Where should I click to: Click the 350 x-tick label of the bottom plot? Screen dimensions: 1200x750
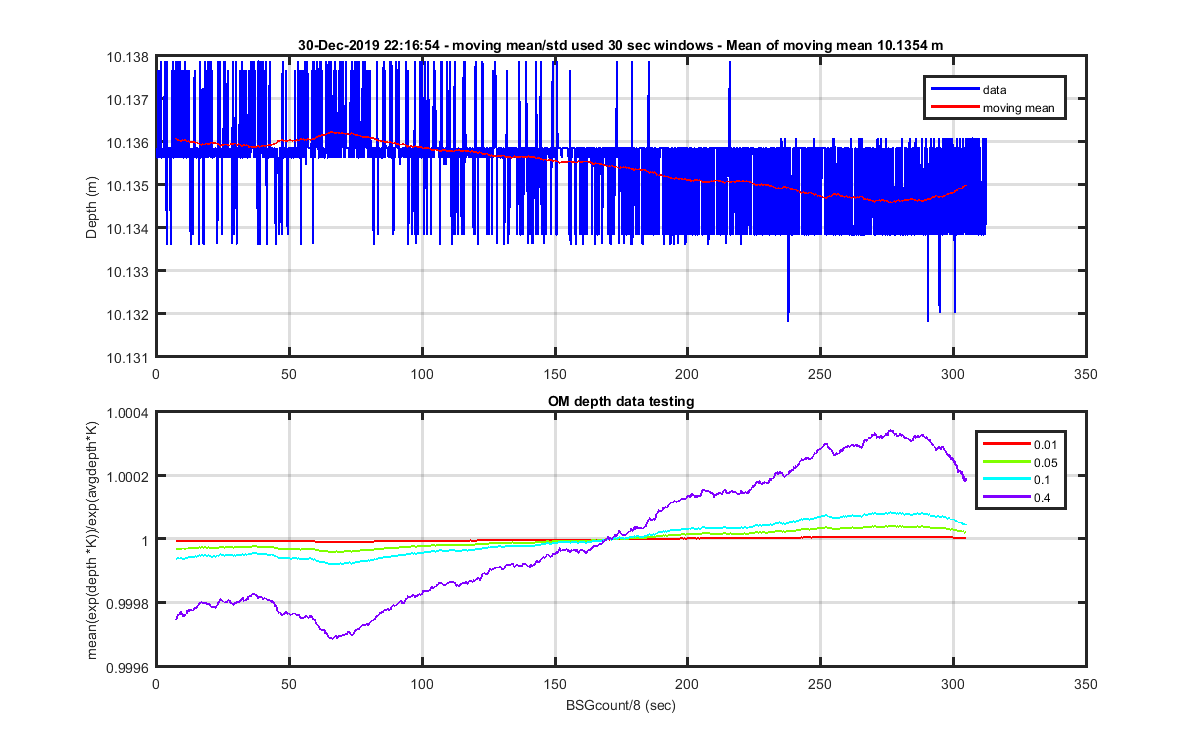pos(1085,685)
